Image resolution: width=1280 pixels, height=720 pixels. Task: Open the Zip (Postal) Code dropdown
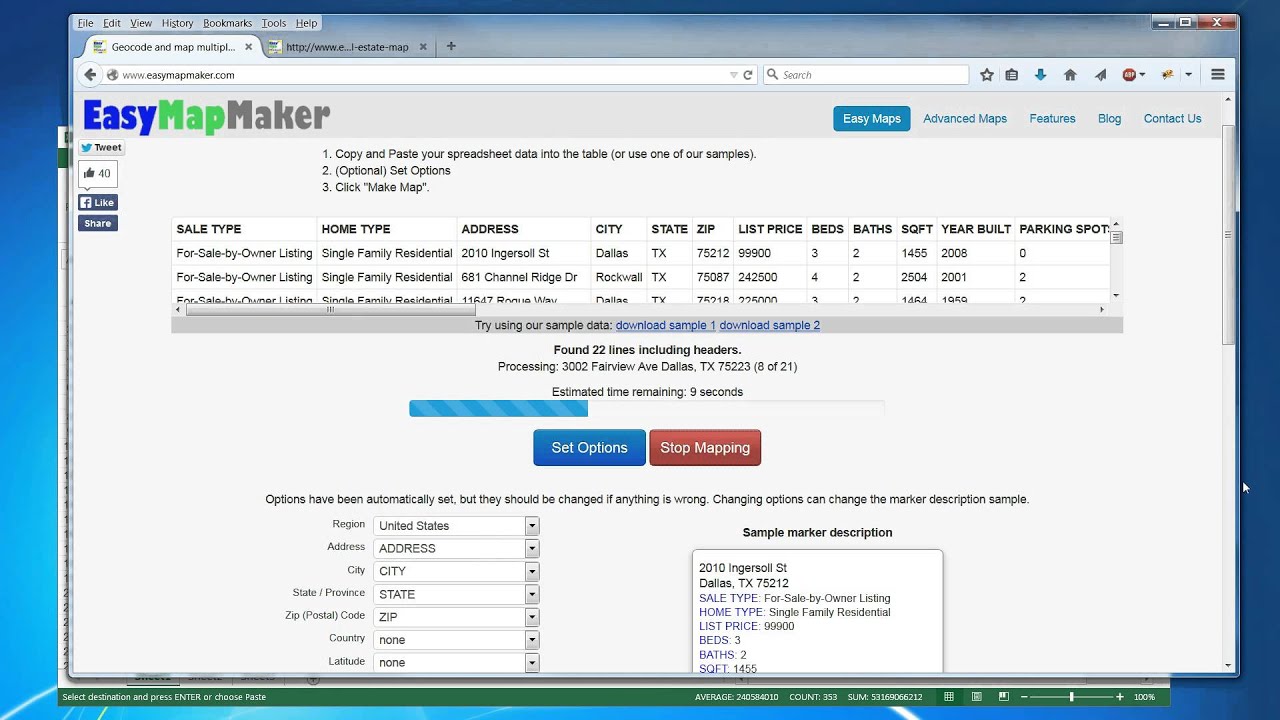[456, 617]
